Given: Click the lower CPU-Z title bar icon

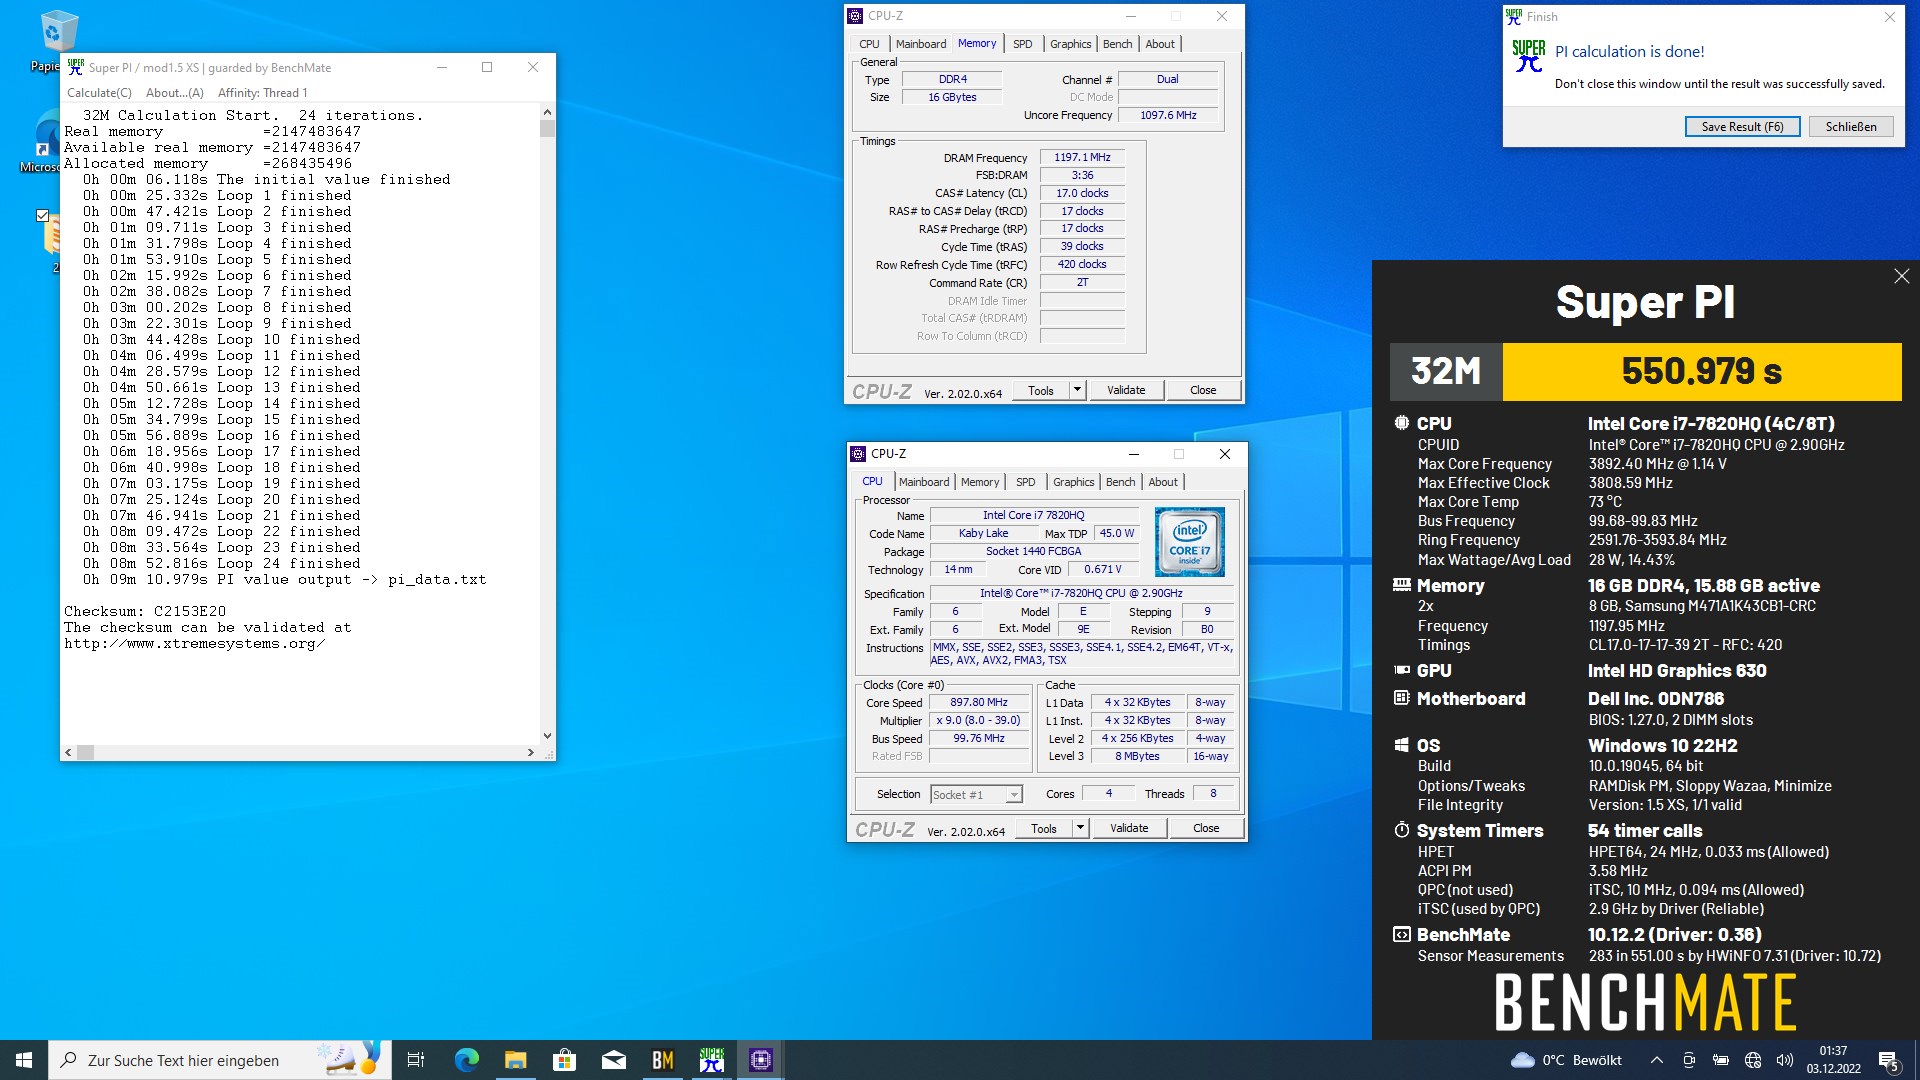Looking at the screenshot, I should coord(858,454).
